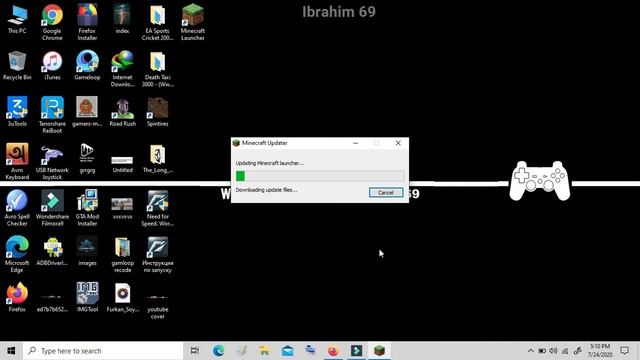Open Task View on taskbar
Screen dimensions: 640x360
point(195,351)
